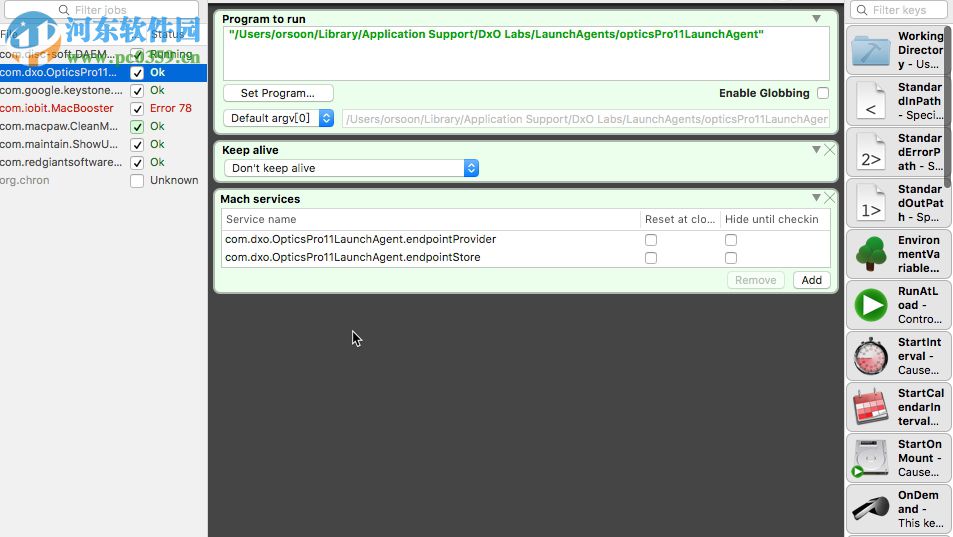This screenshot has width=953, height=537.
Task: Click the Unknown status text
Action: click(174, 180)
